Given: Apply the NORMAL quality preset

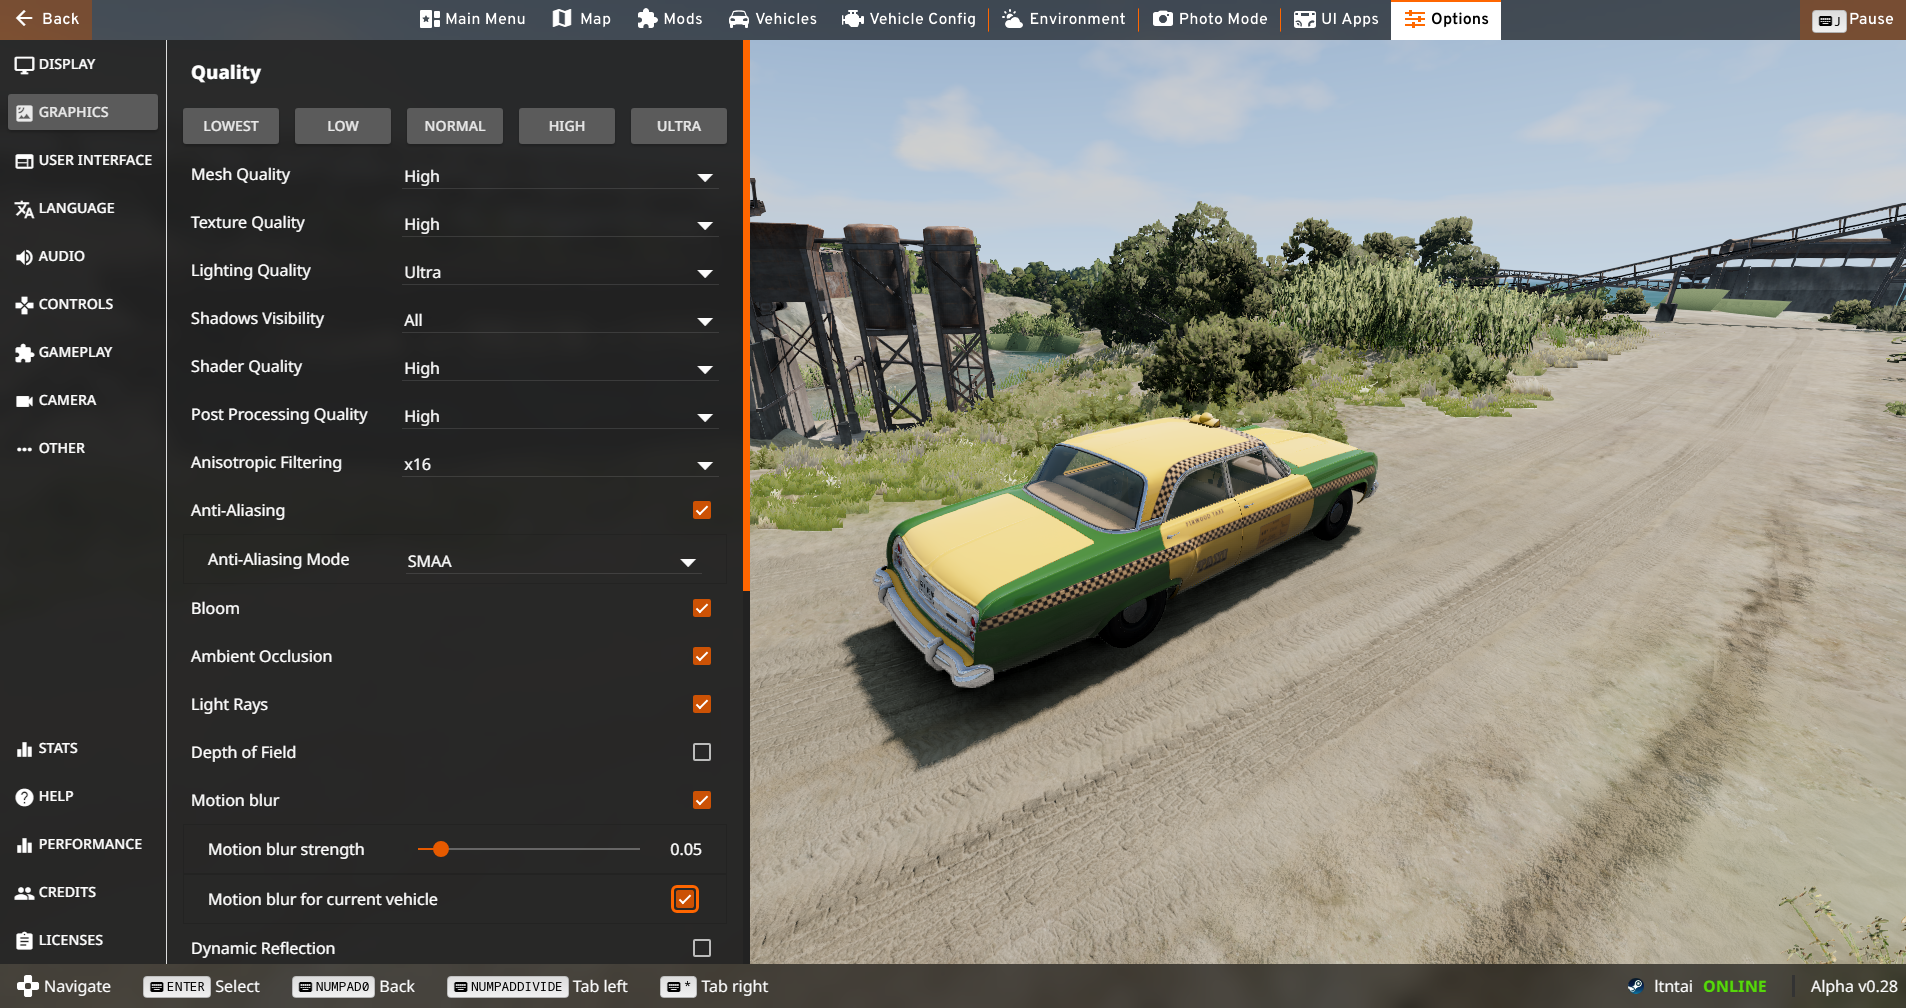Looking at the screenshot, I should click(455, 126).
